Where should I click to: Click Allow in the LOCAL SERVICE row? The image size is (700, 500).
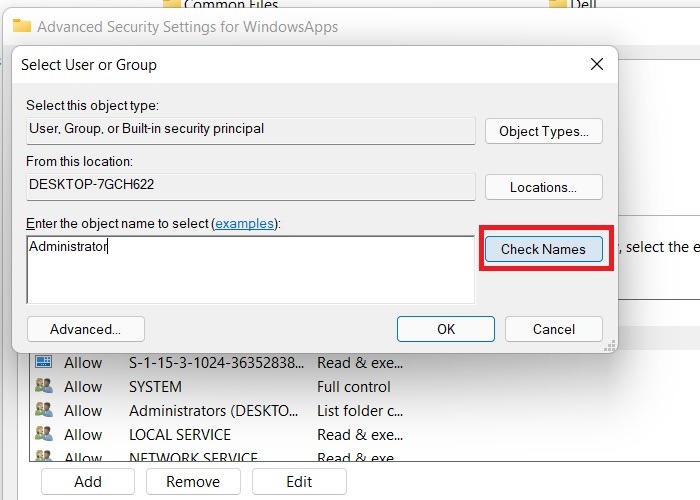[x=83, y=435]
